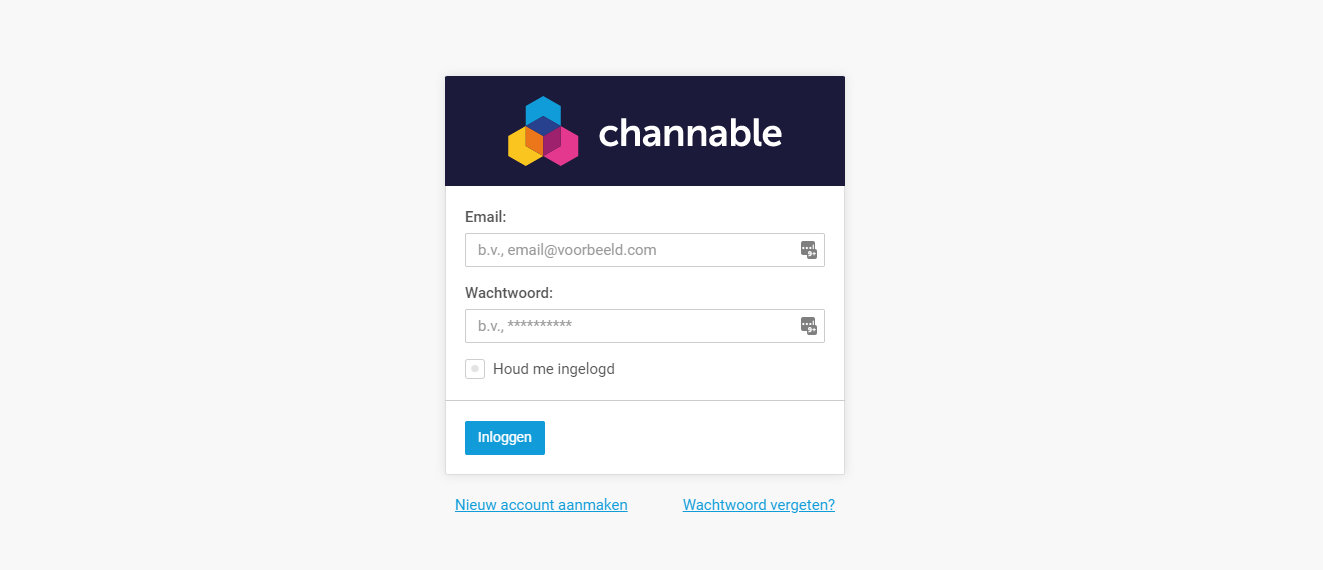Click the Wachtwoord: field label
The width and height of the screenshot is (1323, 570).
tap(509, 293)
